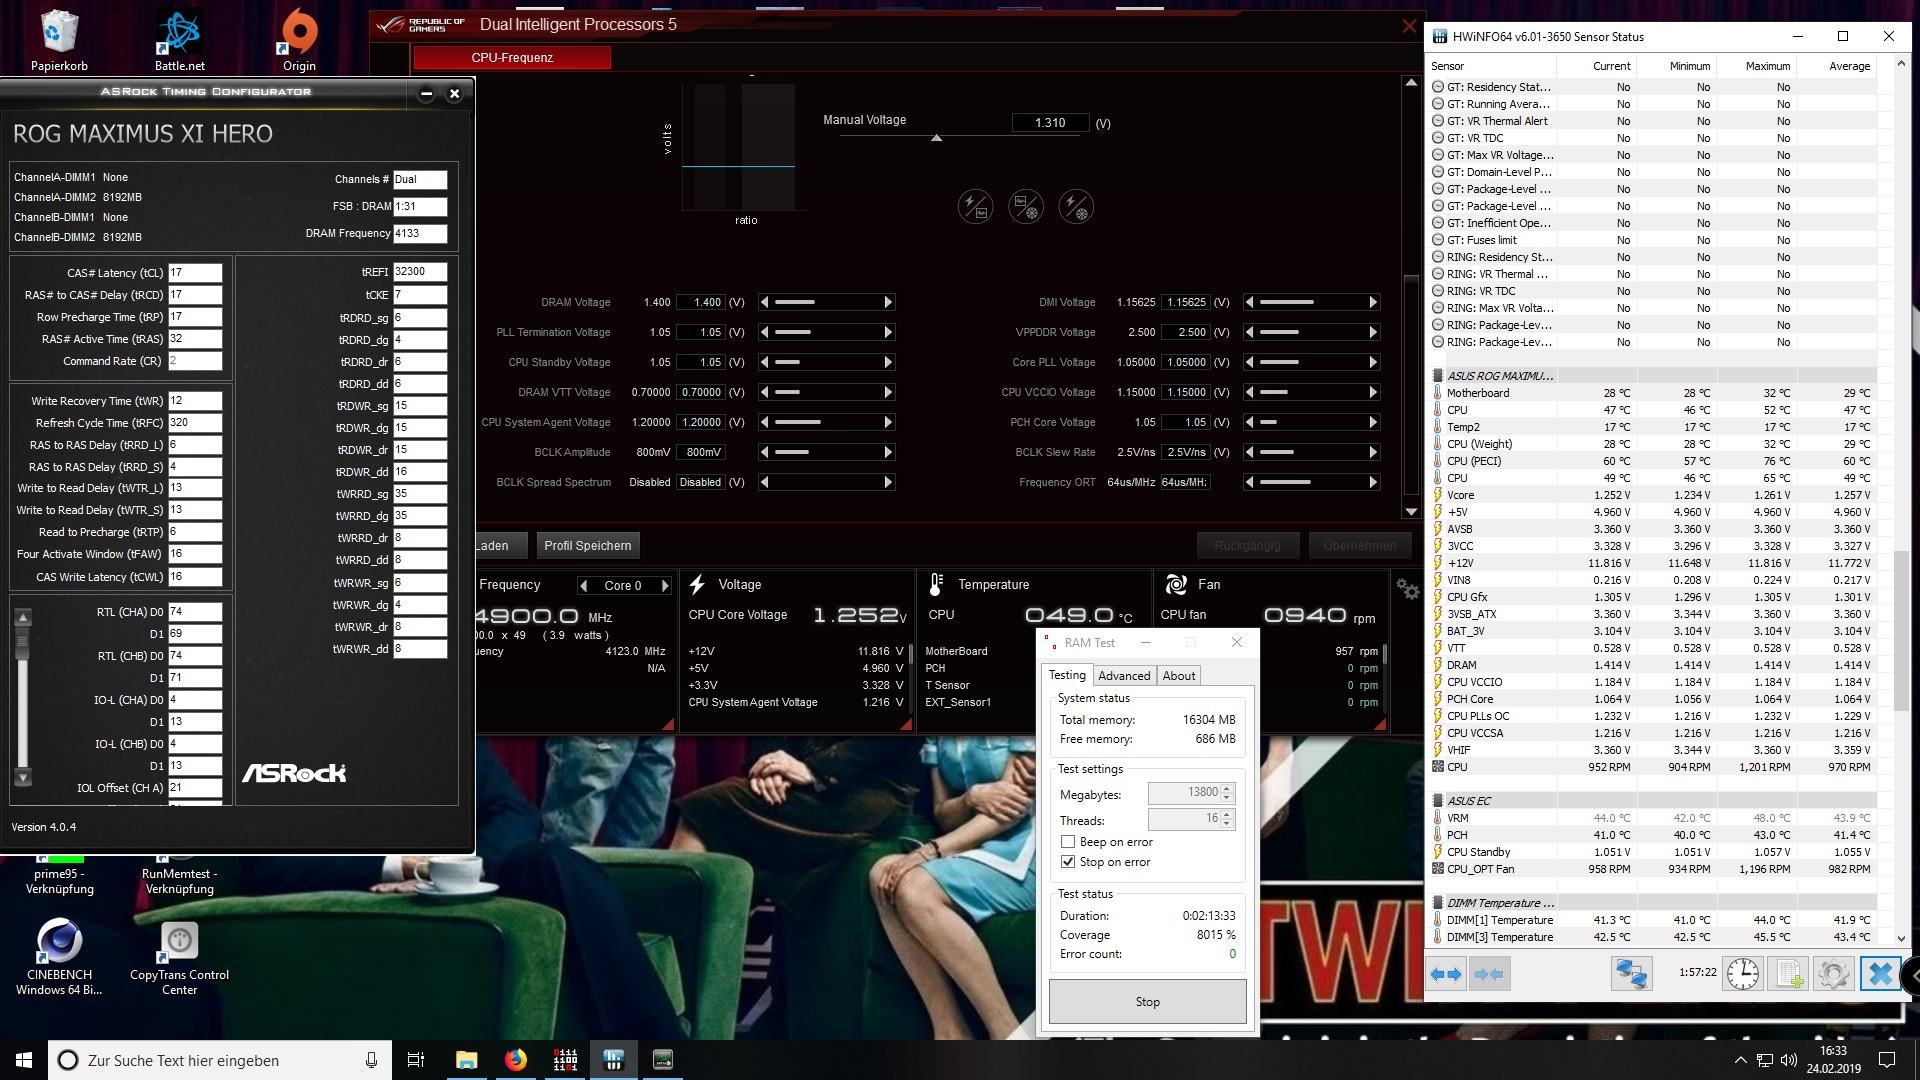Select CINEBENCH desktop shortcut
The height and width of the screenshot is (1080, 1920).
tap(59, 957)
